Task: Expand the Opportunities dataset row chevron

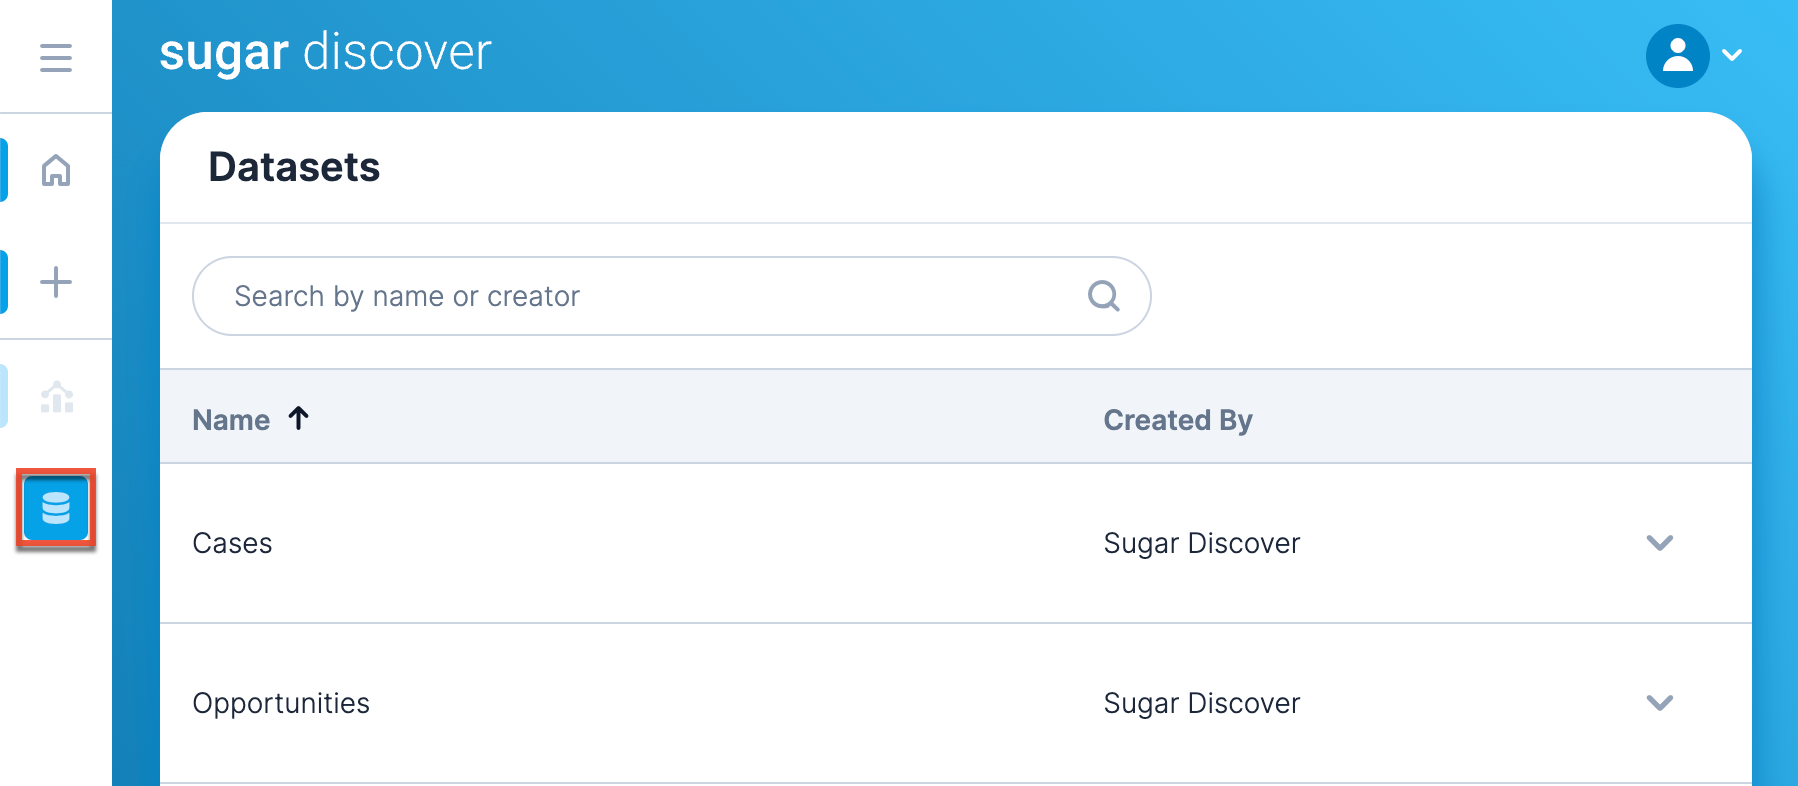Action: 1659,703
